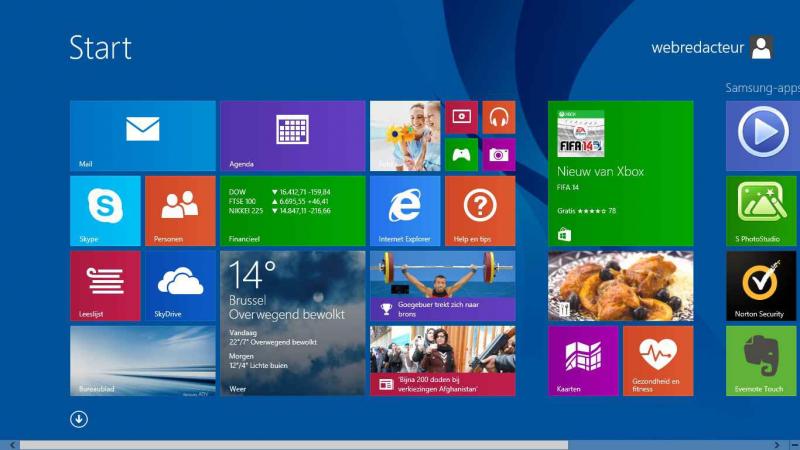The height and width of the screenshot is (450, 800).
Task: Open the Bureaublad (Desktop) tile
Action: [x=142, y=360]
